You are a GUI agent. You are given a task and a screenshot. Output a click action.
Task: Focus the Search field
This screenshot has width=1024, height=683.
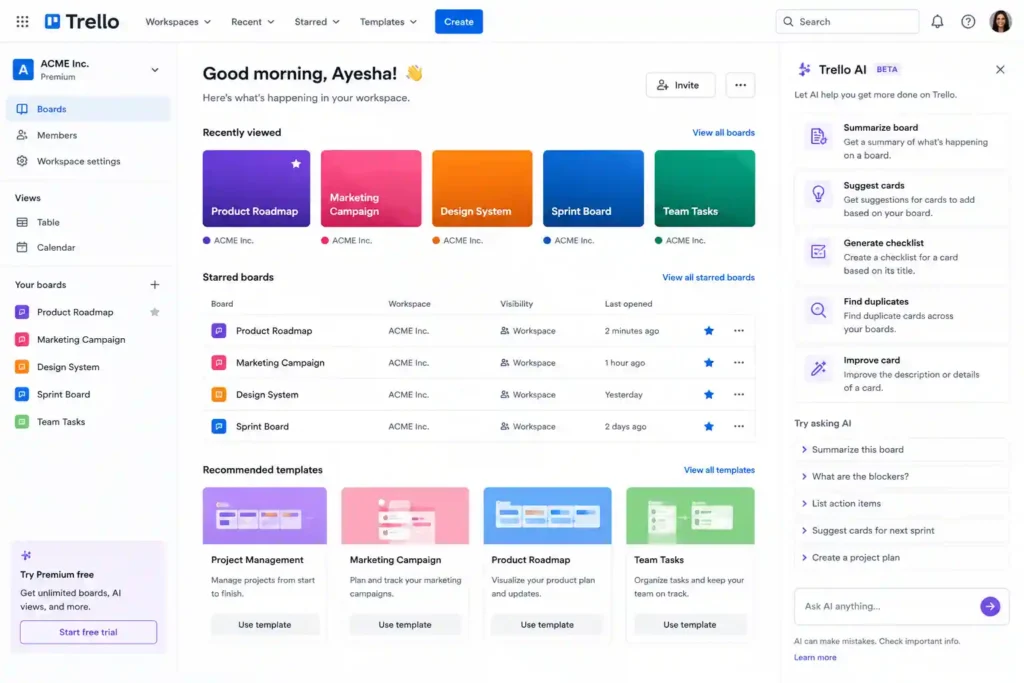tap(847, 22)
